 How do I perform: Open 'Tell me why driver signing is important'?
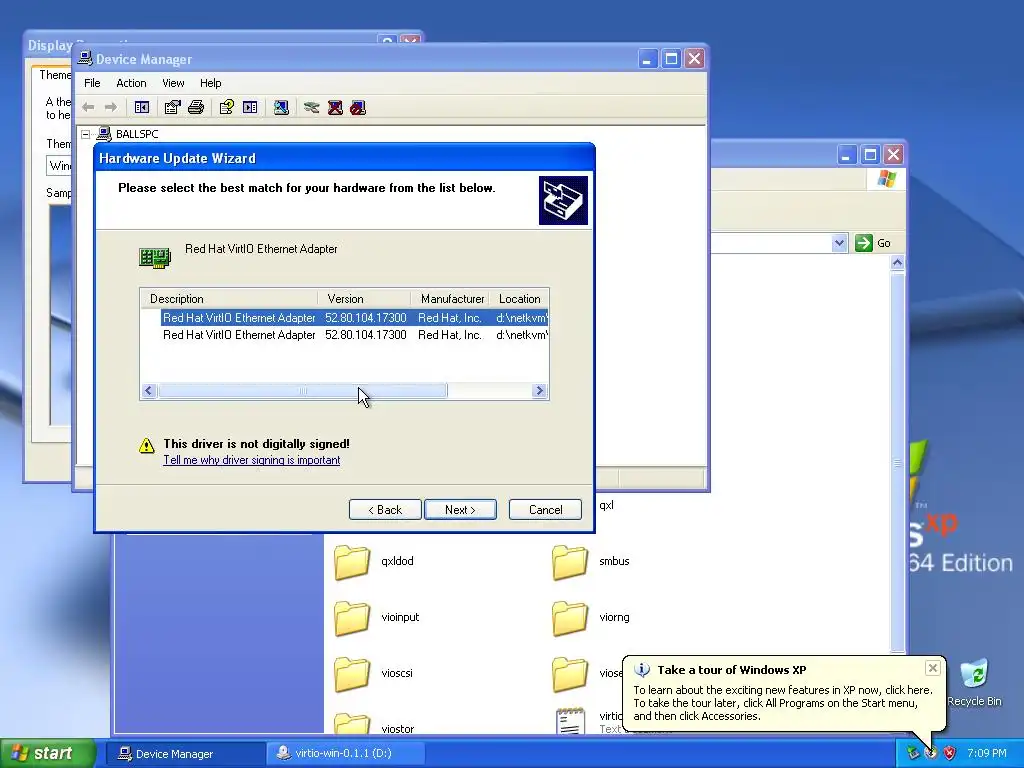pos(251,460)
